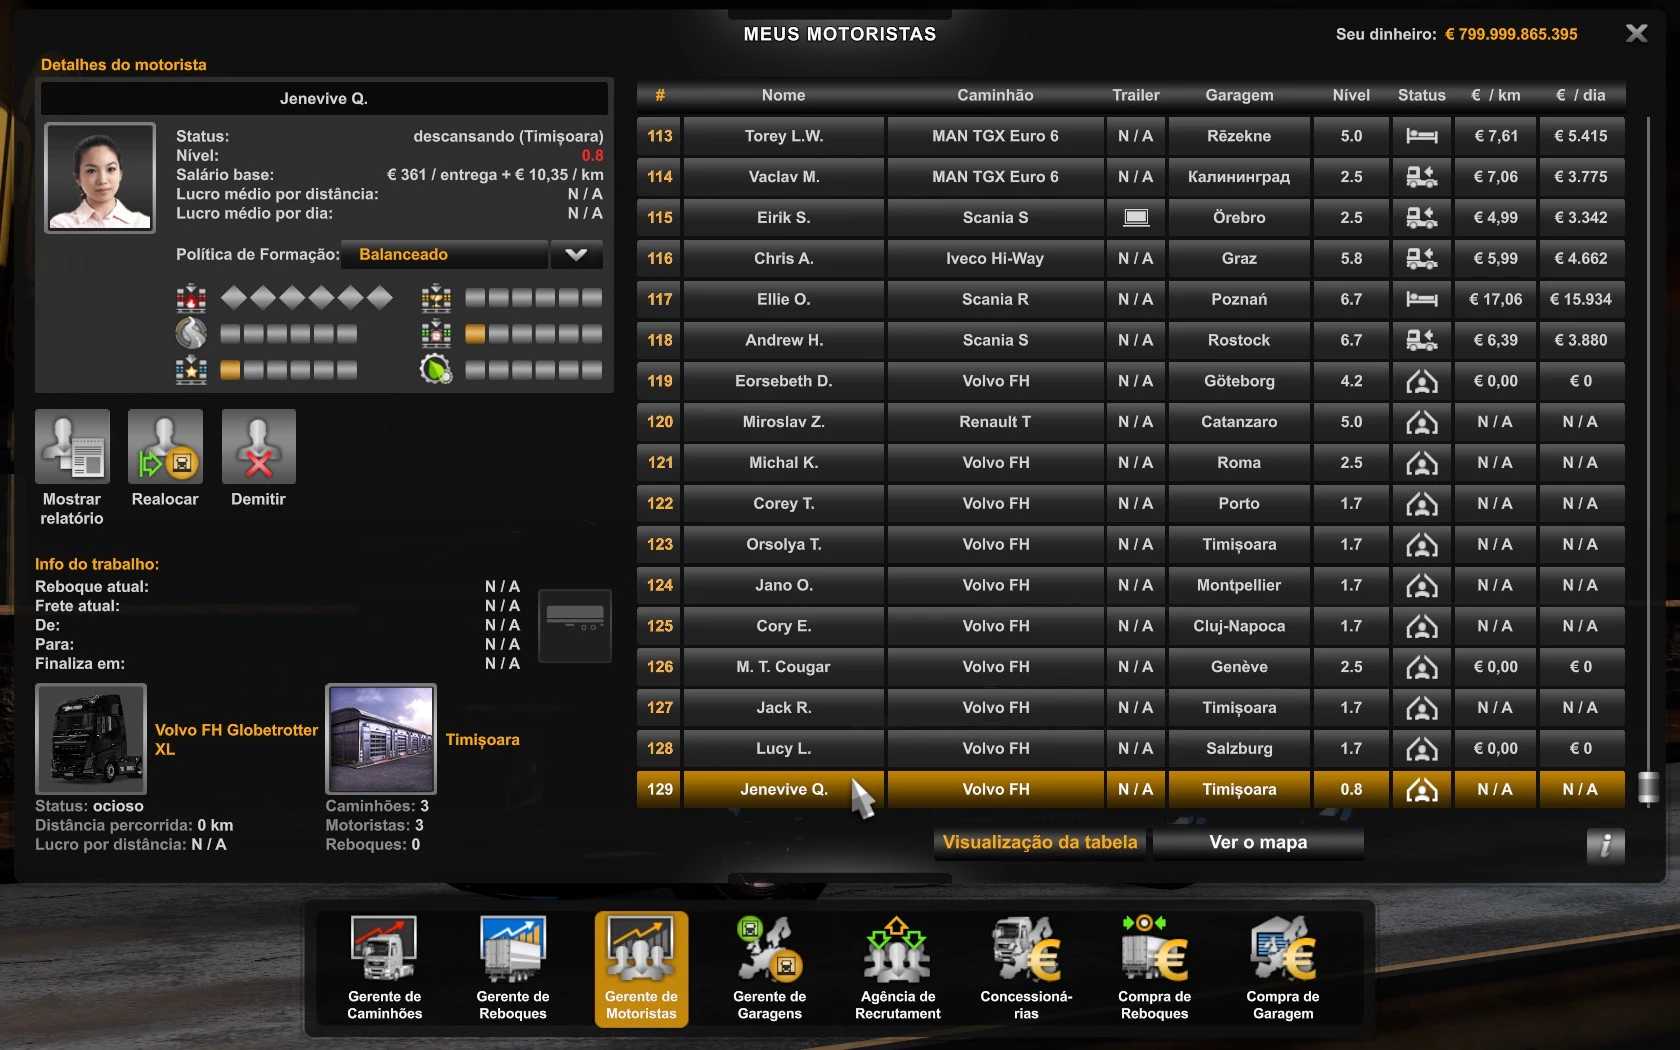Open Concessionárias truck dealer

coord(1026,967)
